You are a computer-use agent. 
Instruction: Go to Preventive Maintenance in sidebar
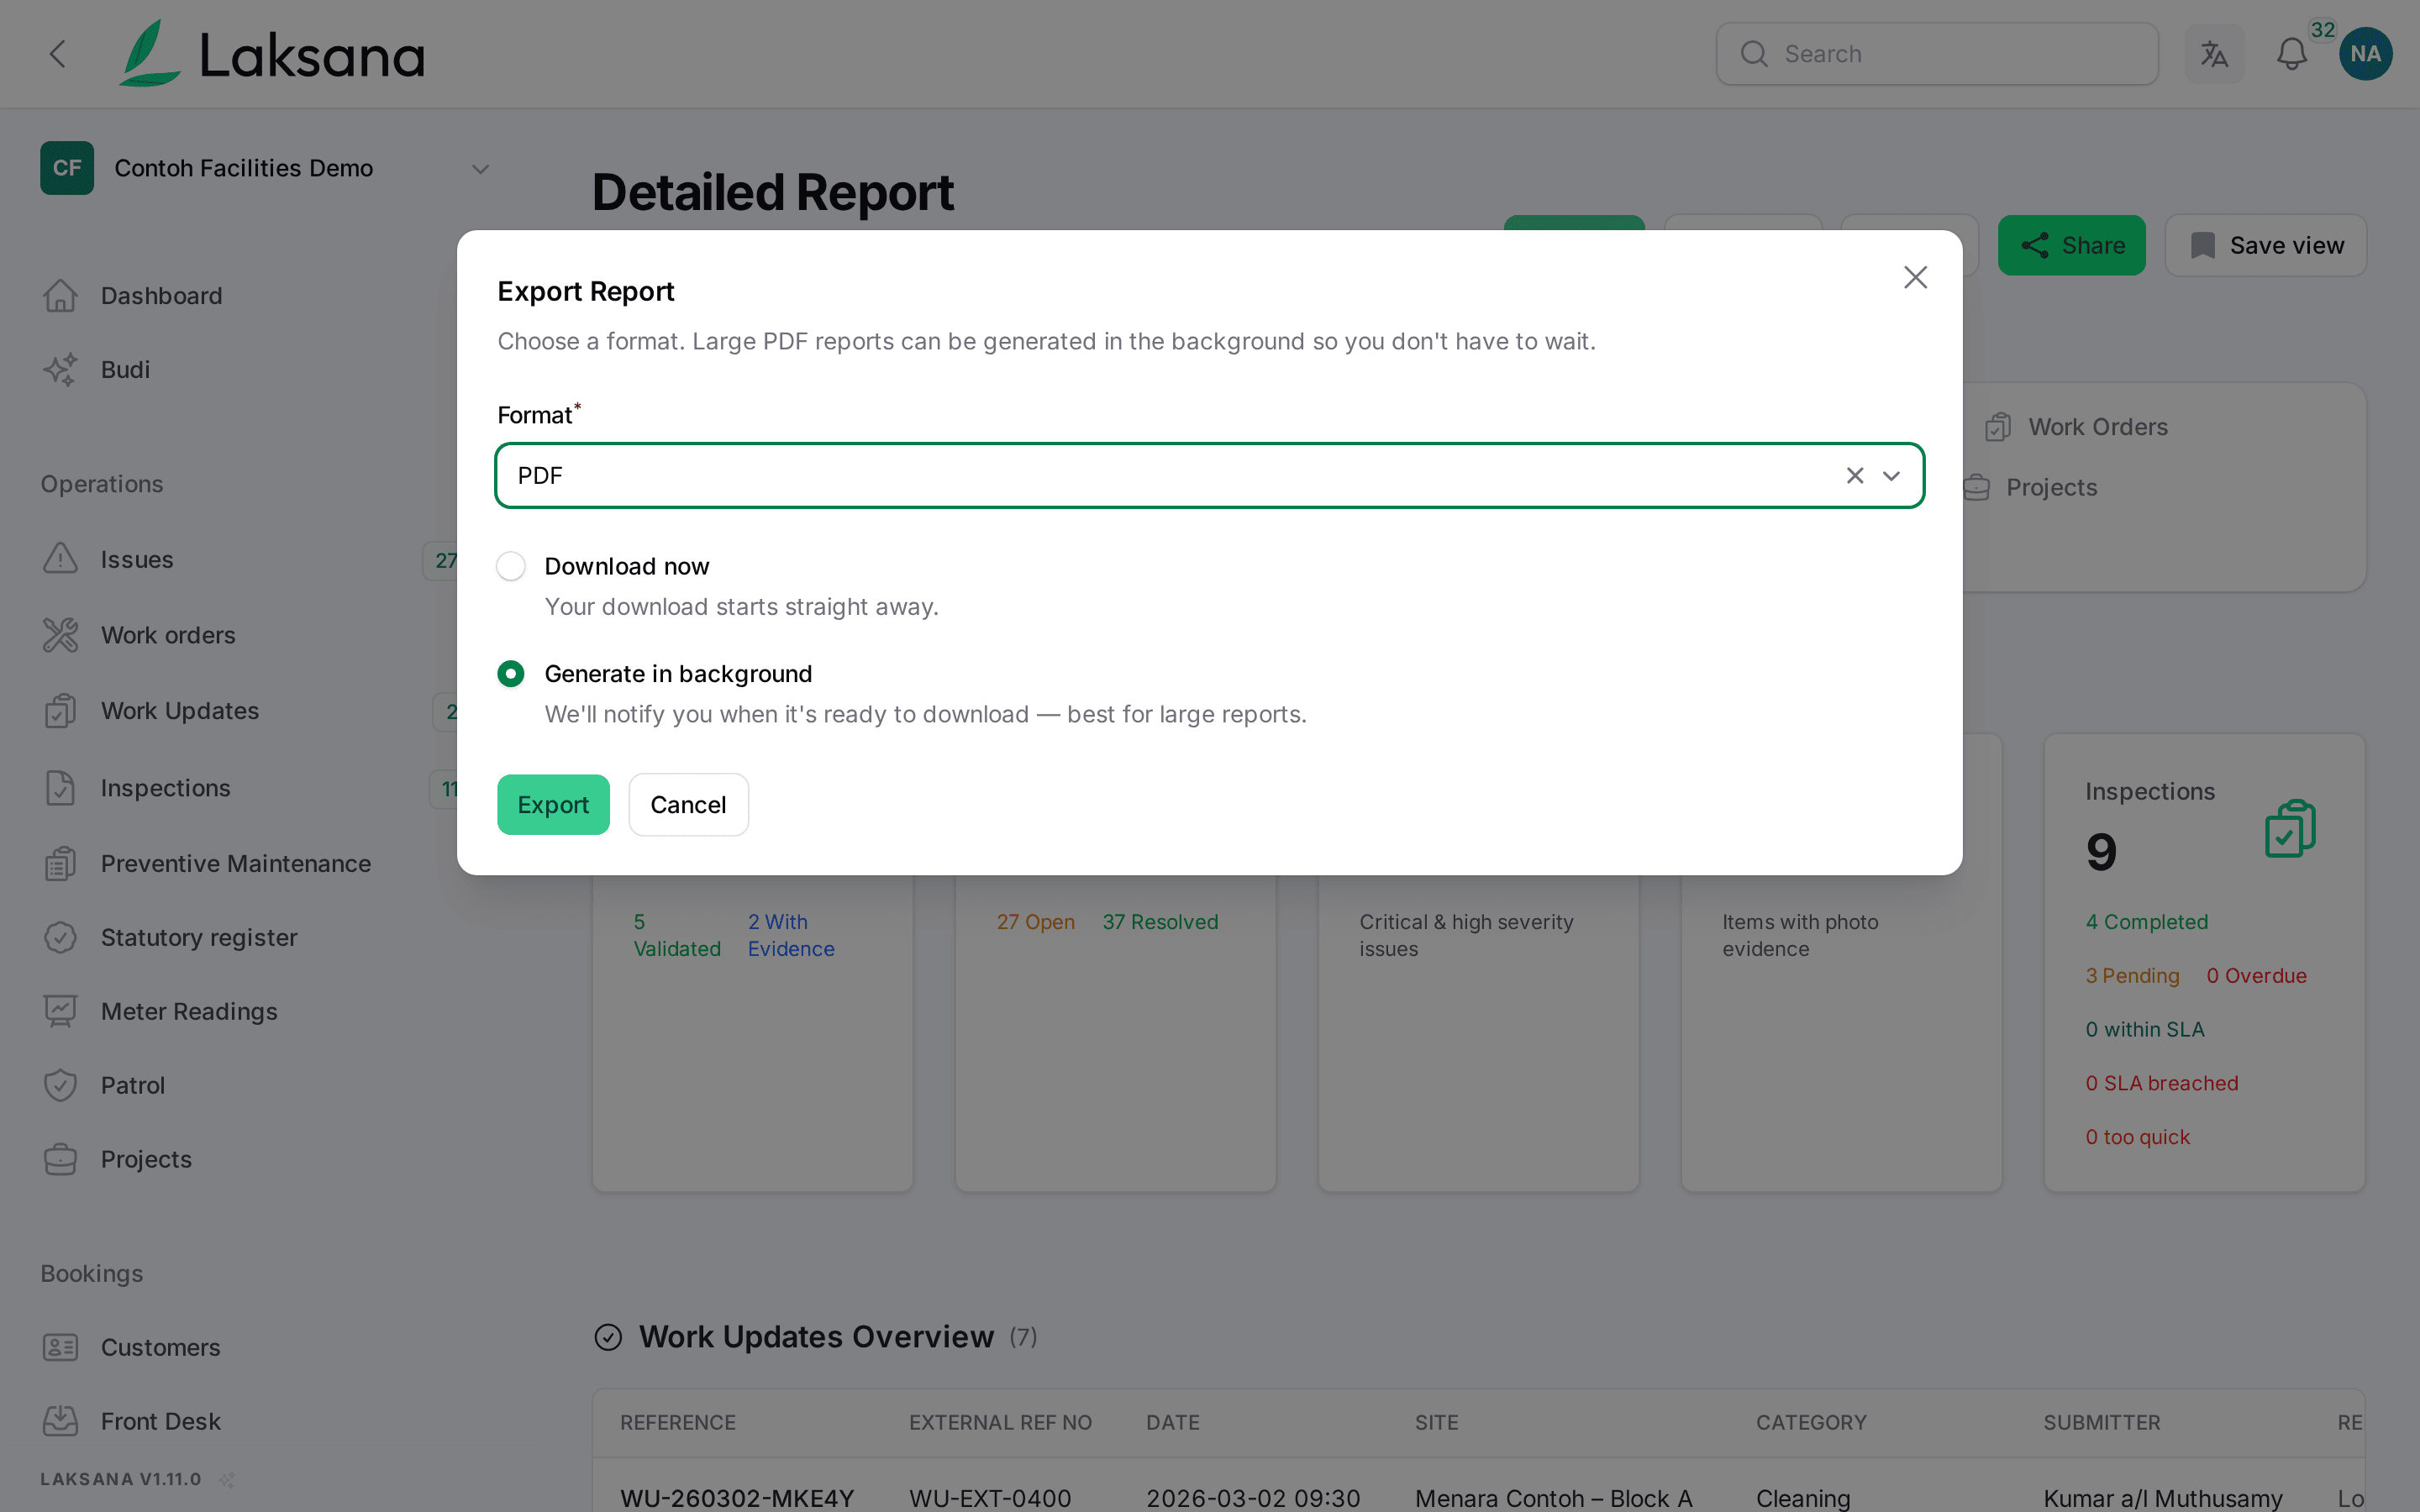[x=235, y=863]
